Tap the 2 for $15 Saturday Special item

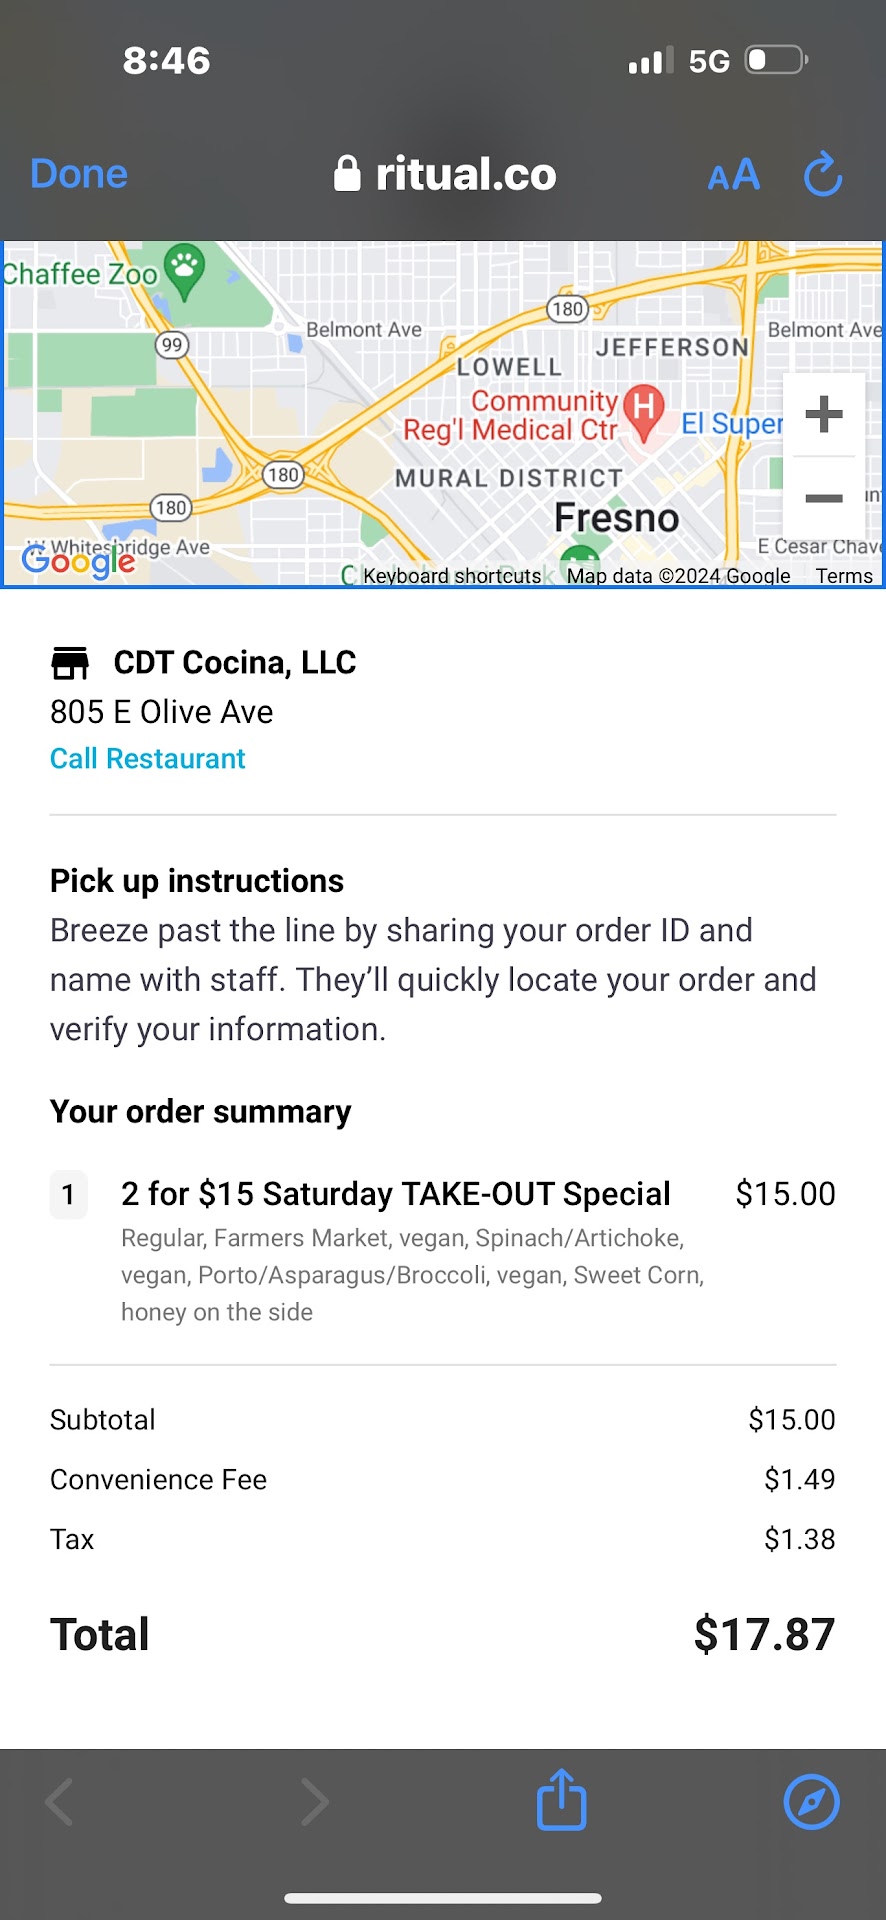pos(395,1194)
